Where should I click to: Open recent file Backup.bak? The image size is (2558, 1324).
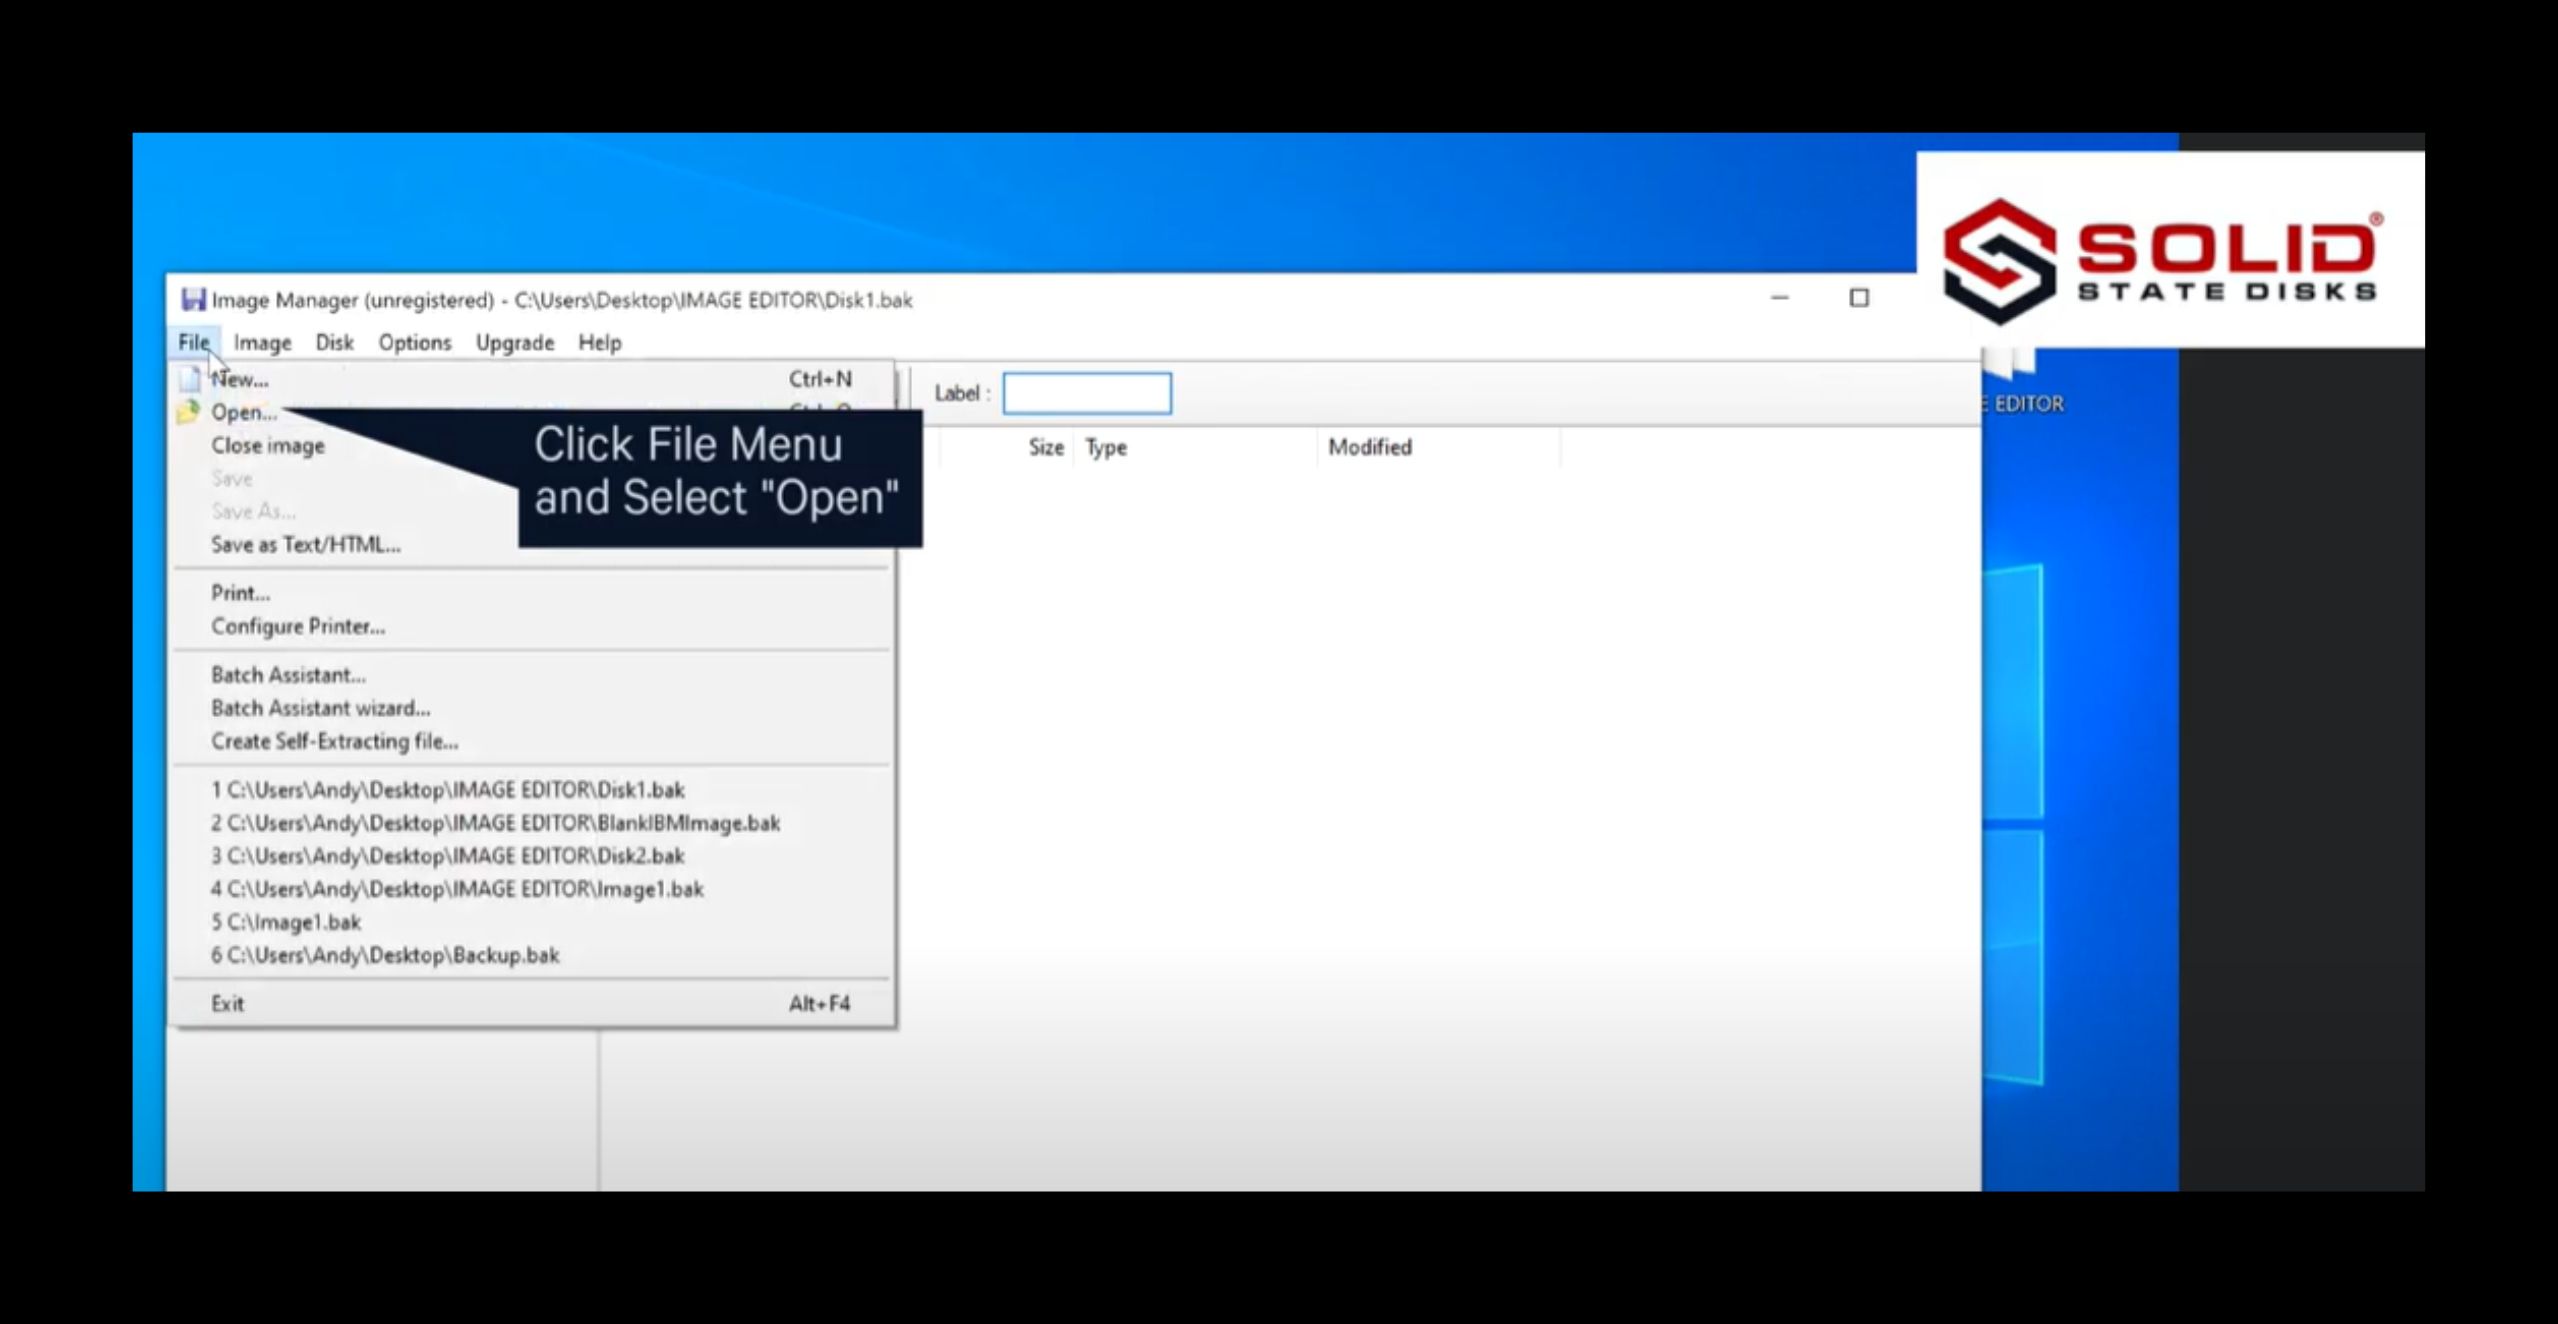pyautogui.click(x=385, y=955)
